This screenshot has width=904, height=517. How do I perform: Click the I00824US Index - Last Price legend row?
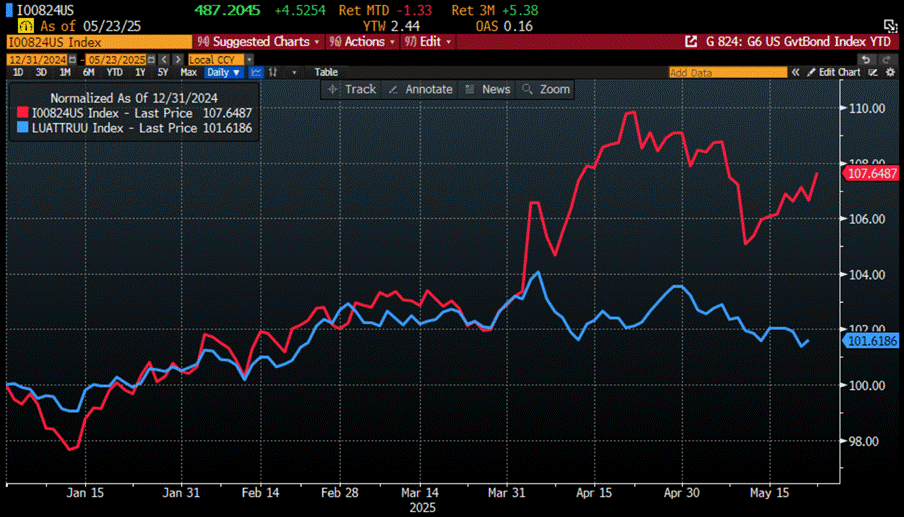tap(134, 112)
